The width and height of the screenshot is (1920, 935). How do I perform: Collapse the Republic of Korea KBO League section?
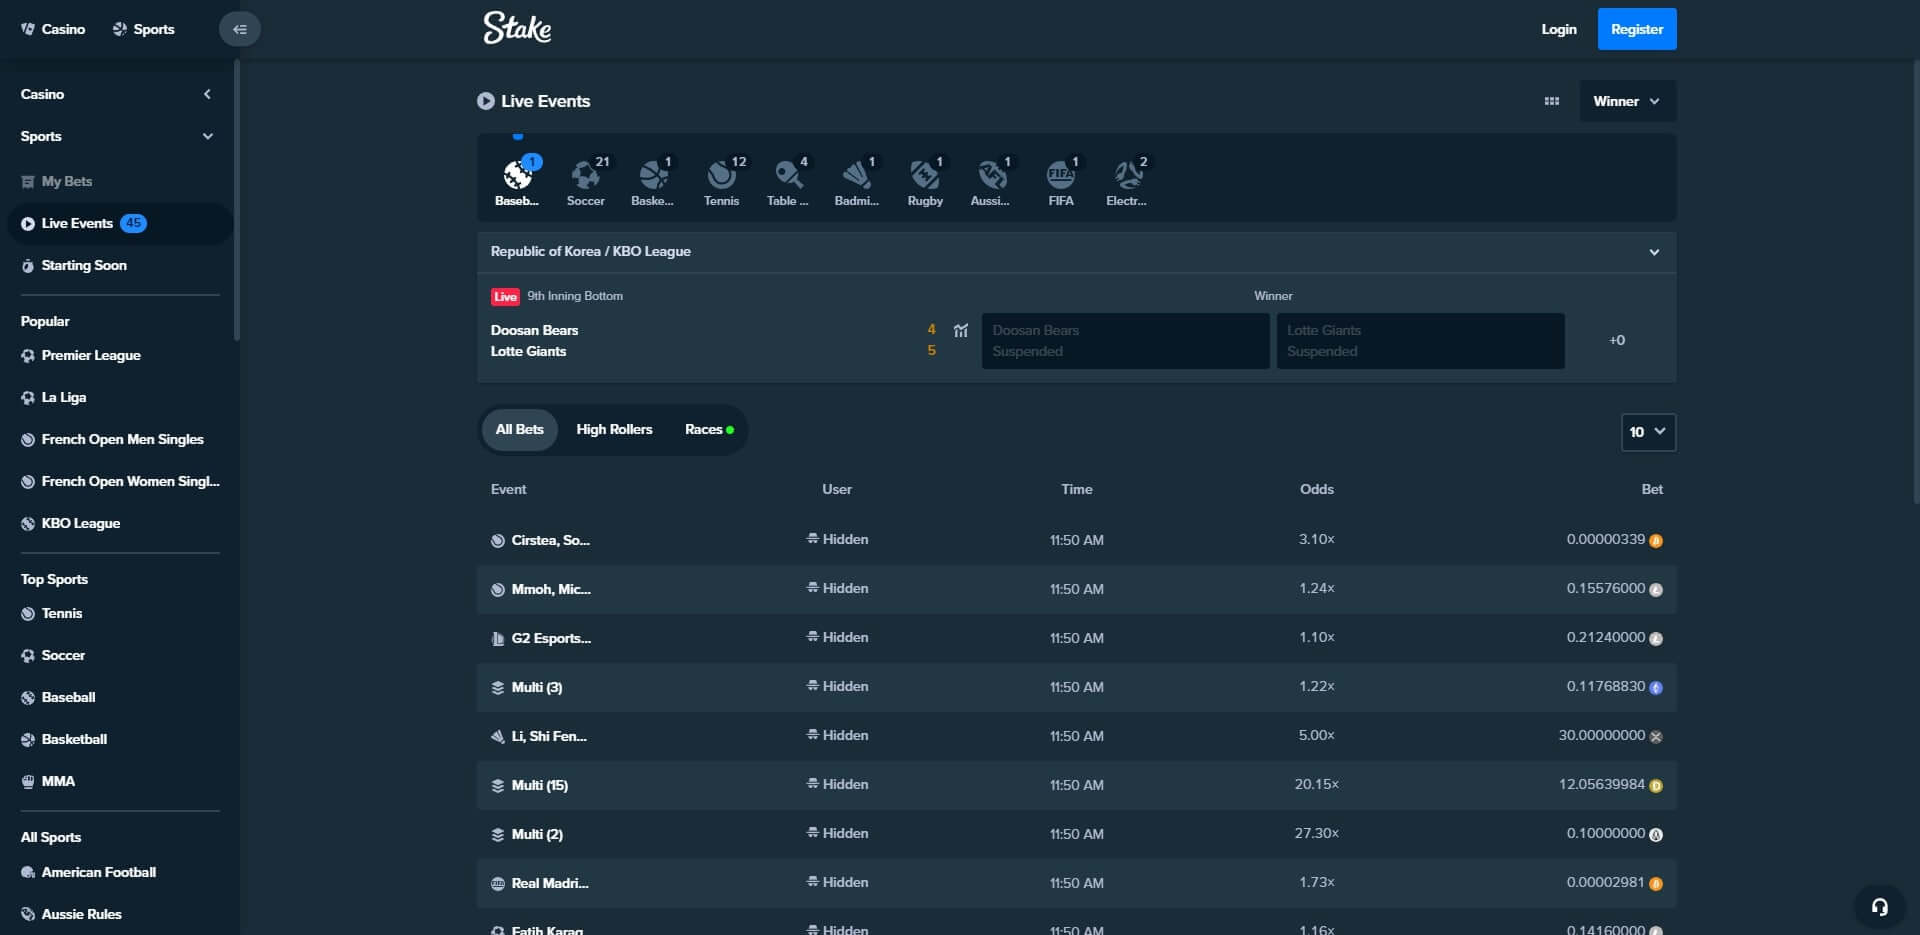[x=1653, y=252]
